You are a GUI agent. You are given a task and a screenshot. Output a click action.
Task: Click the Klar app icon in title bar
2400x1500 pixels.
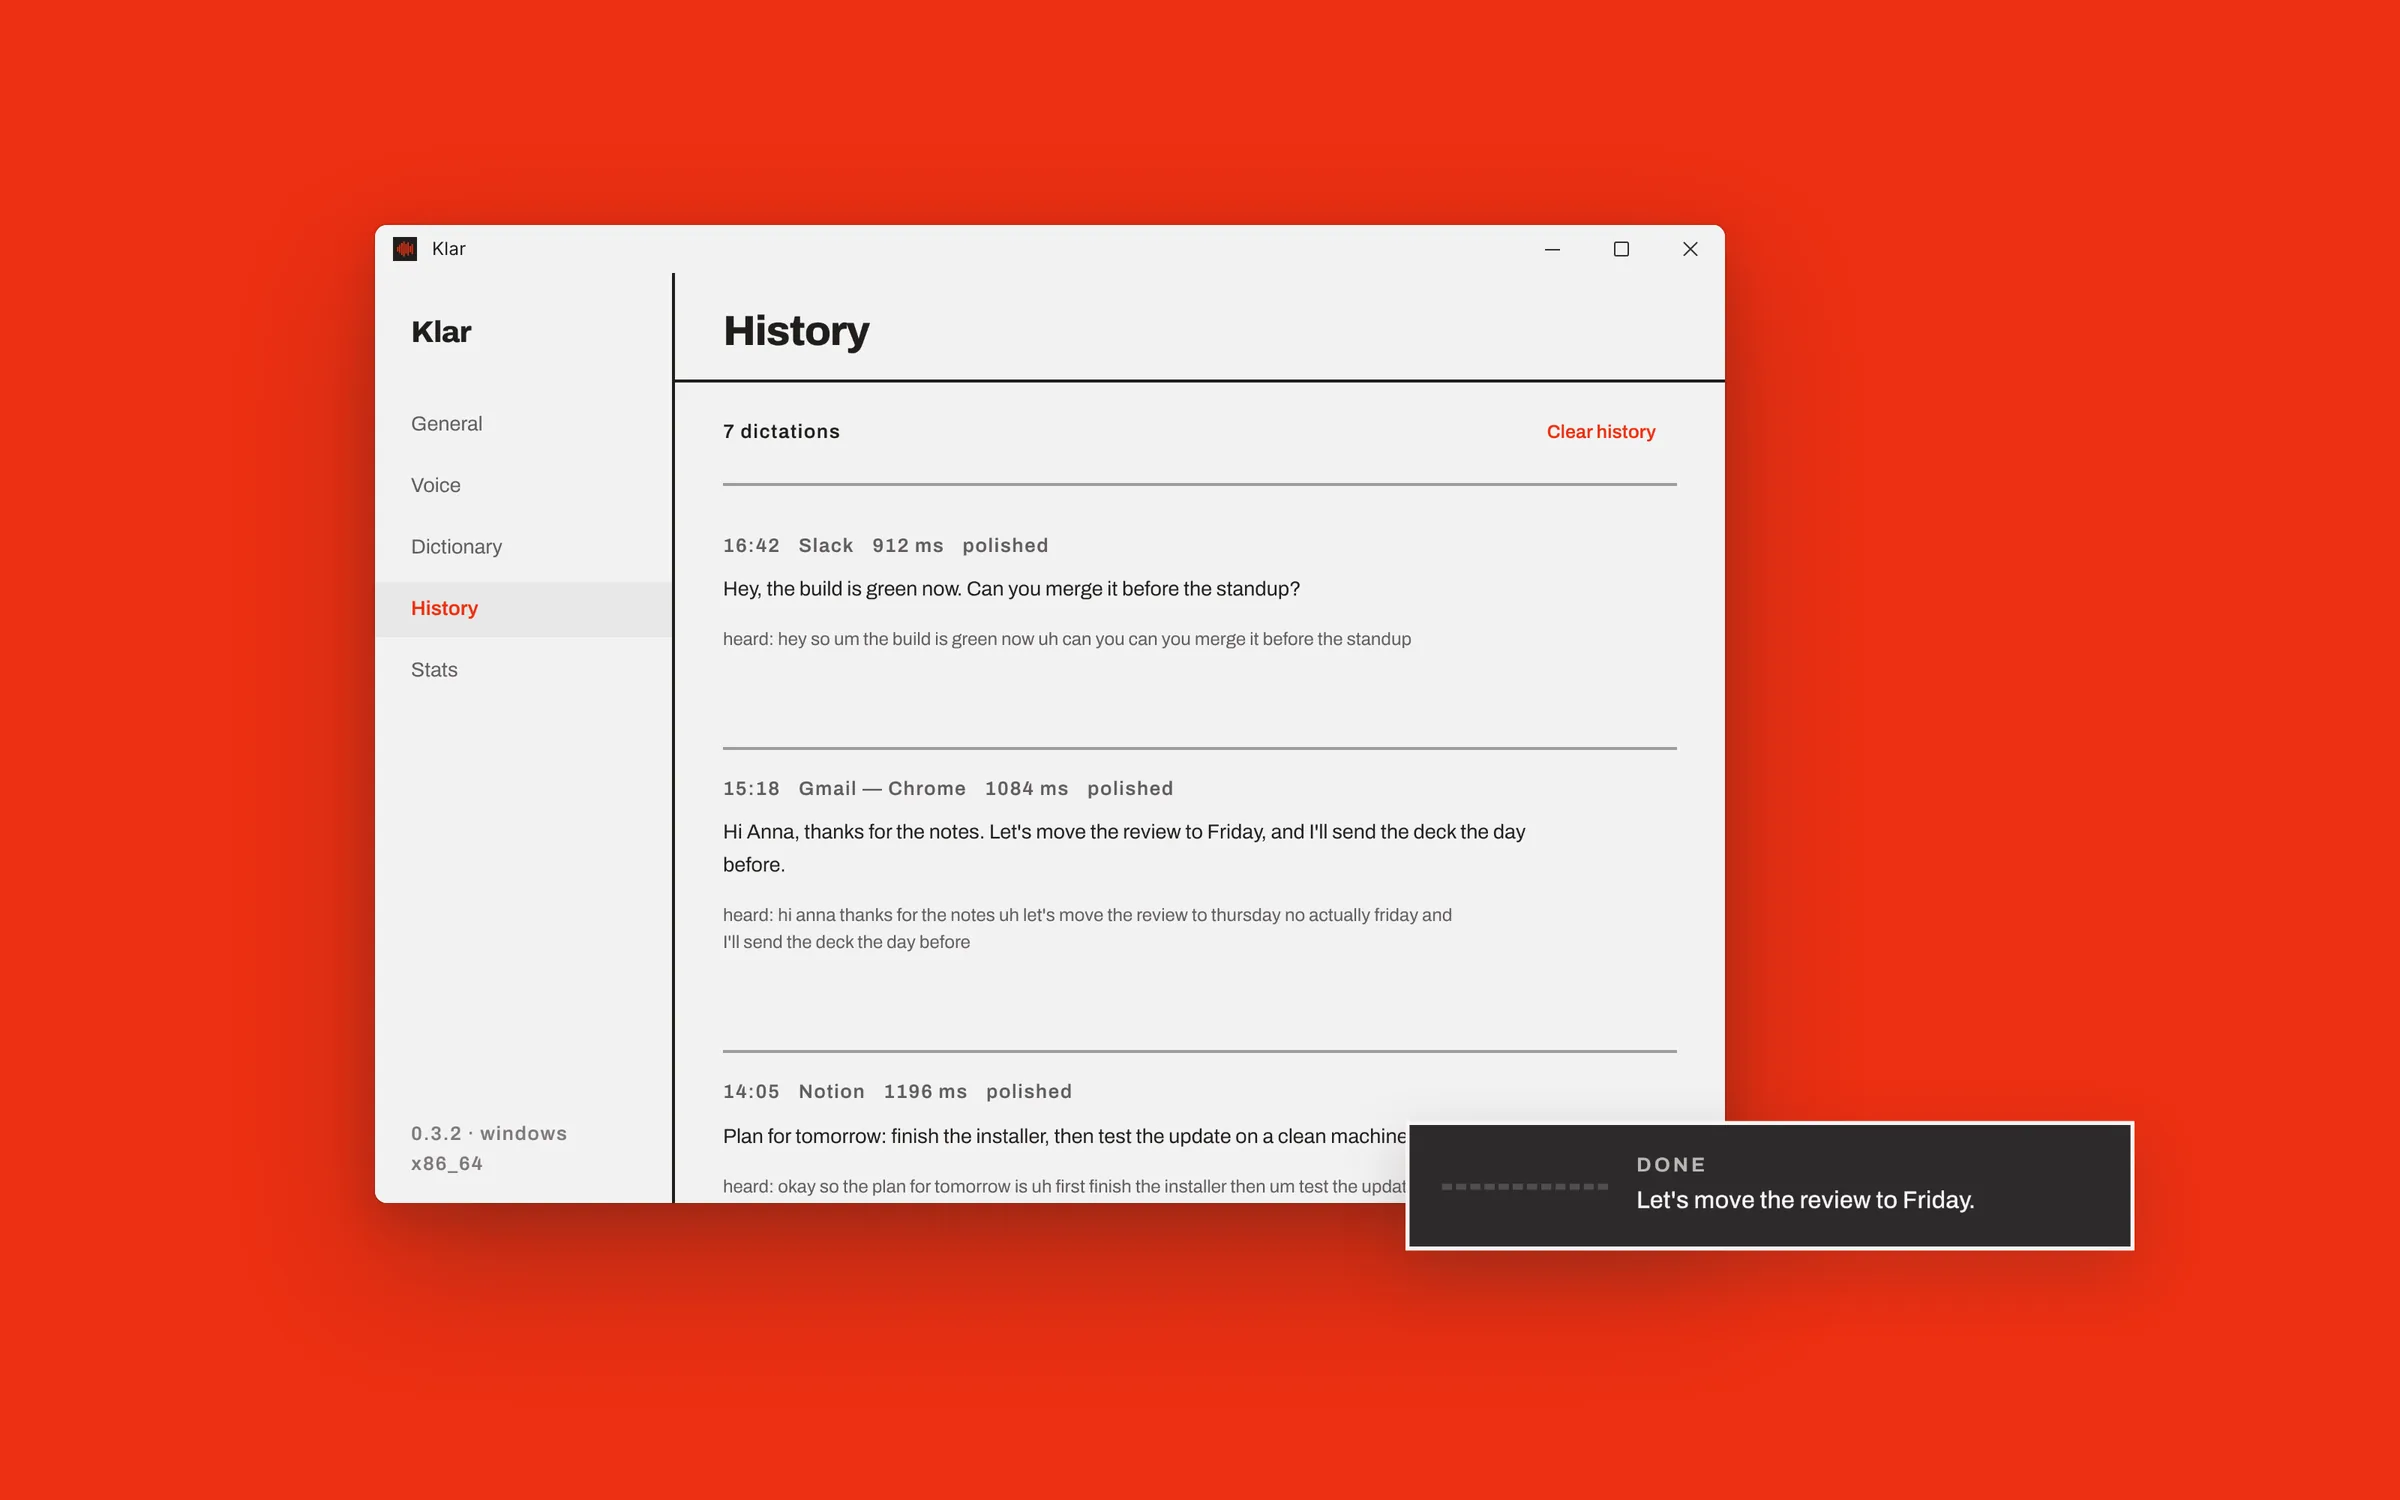(405, 249)
